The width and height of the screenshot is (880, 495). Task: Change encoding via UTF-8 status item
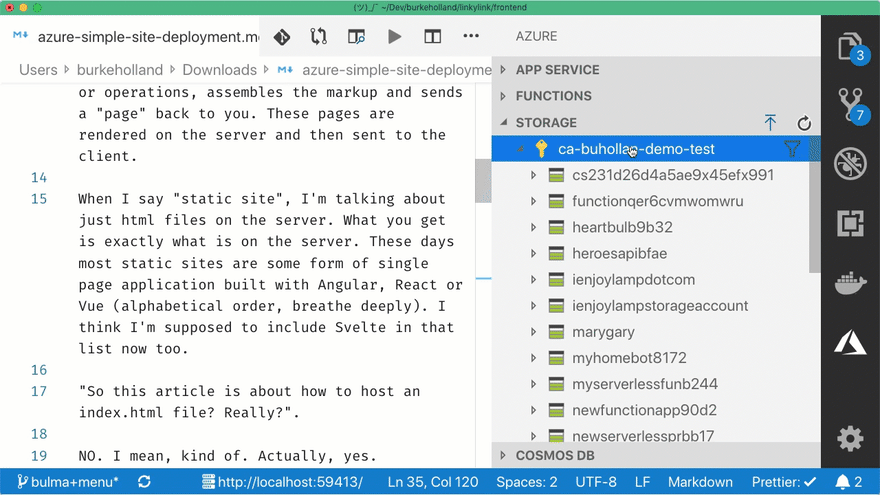[595, 482]
